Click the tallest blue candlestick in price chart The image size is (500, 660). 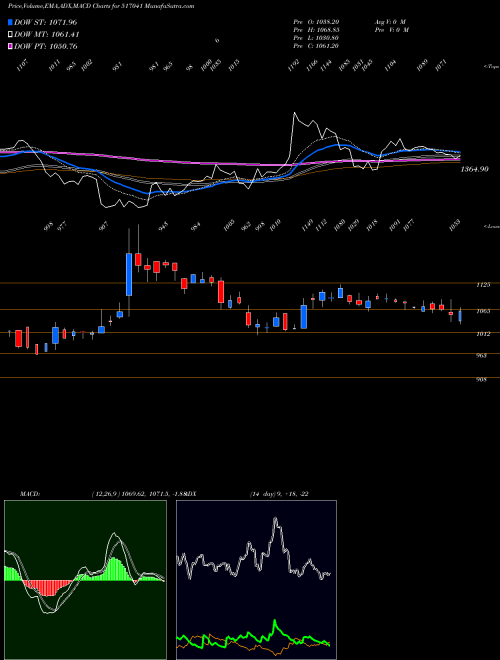[x=129, y=274]
